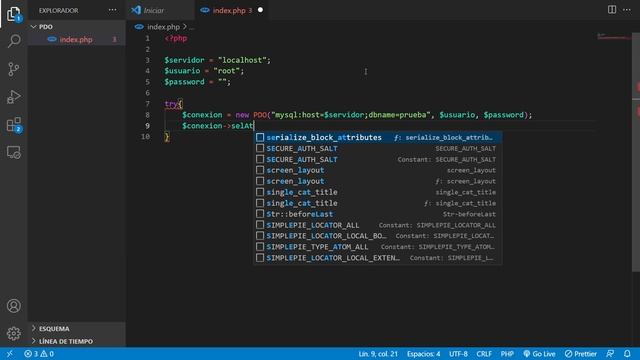
Task: Change indentation via Espacios: 4
Action: (423, 353)
